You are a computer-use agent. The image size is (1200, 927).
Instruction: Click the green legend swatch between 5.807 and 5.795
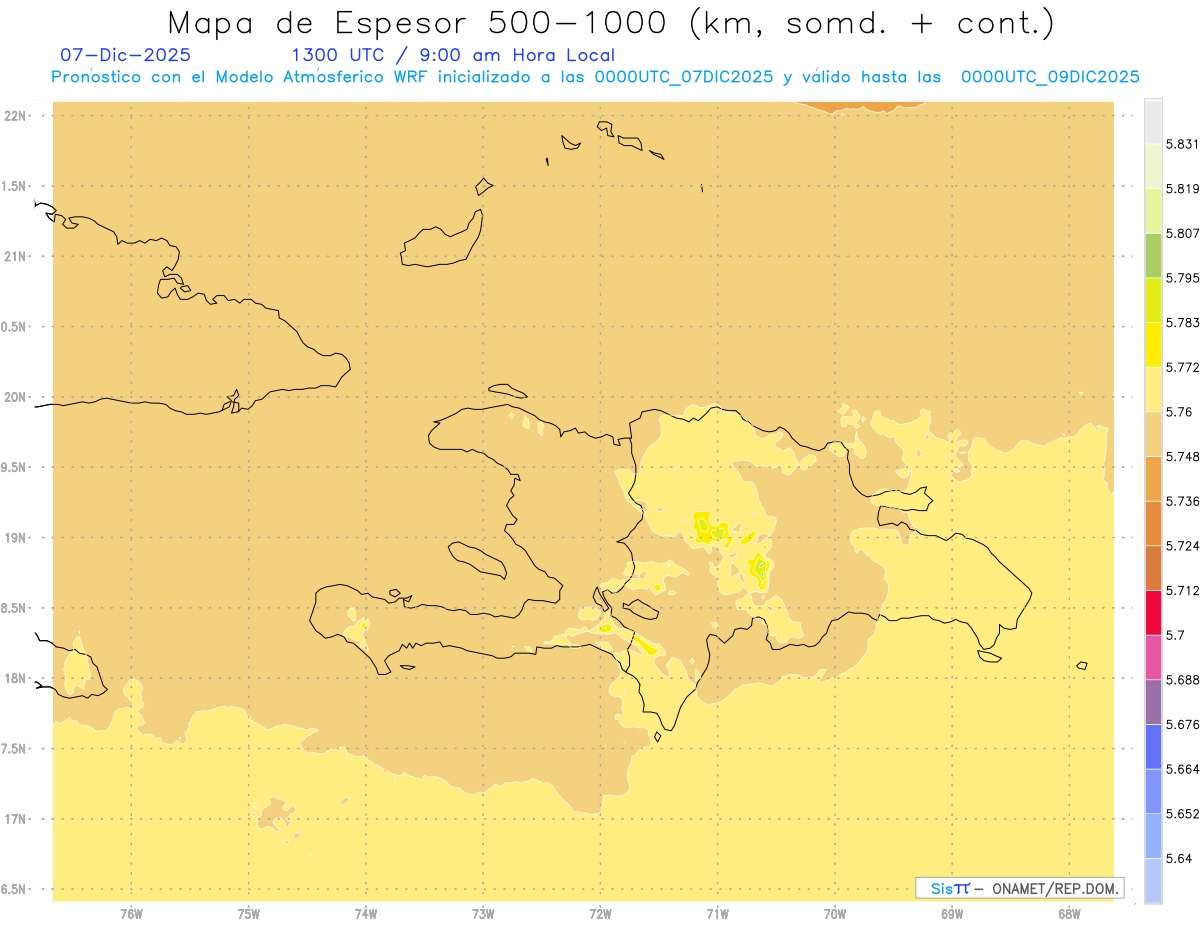coord(1153,255)
